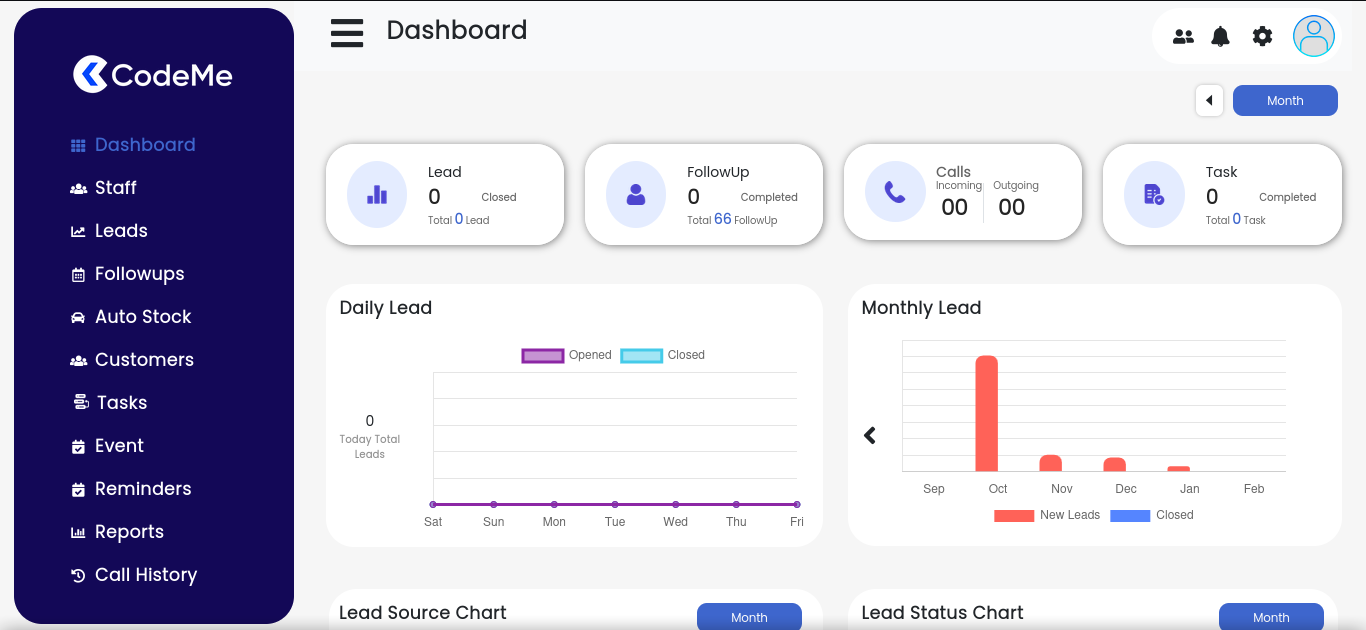Click the blue Closed swatch in Monthly legend
The image size is (1366, 630).
[1130, 515]
